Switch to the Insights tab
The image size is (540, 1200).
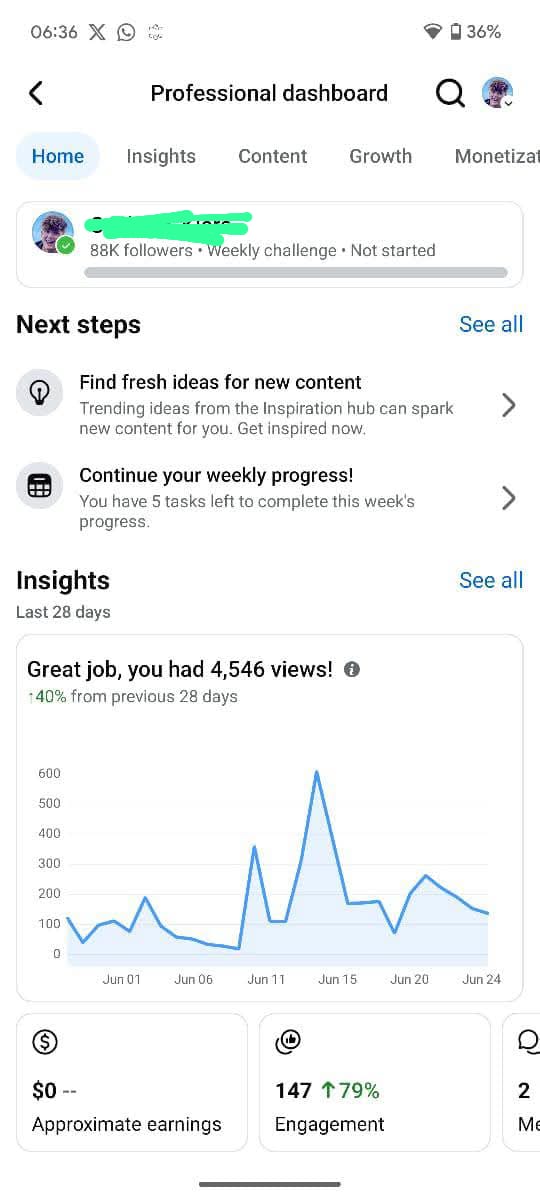pos(161,156)
